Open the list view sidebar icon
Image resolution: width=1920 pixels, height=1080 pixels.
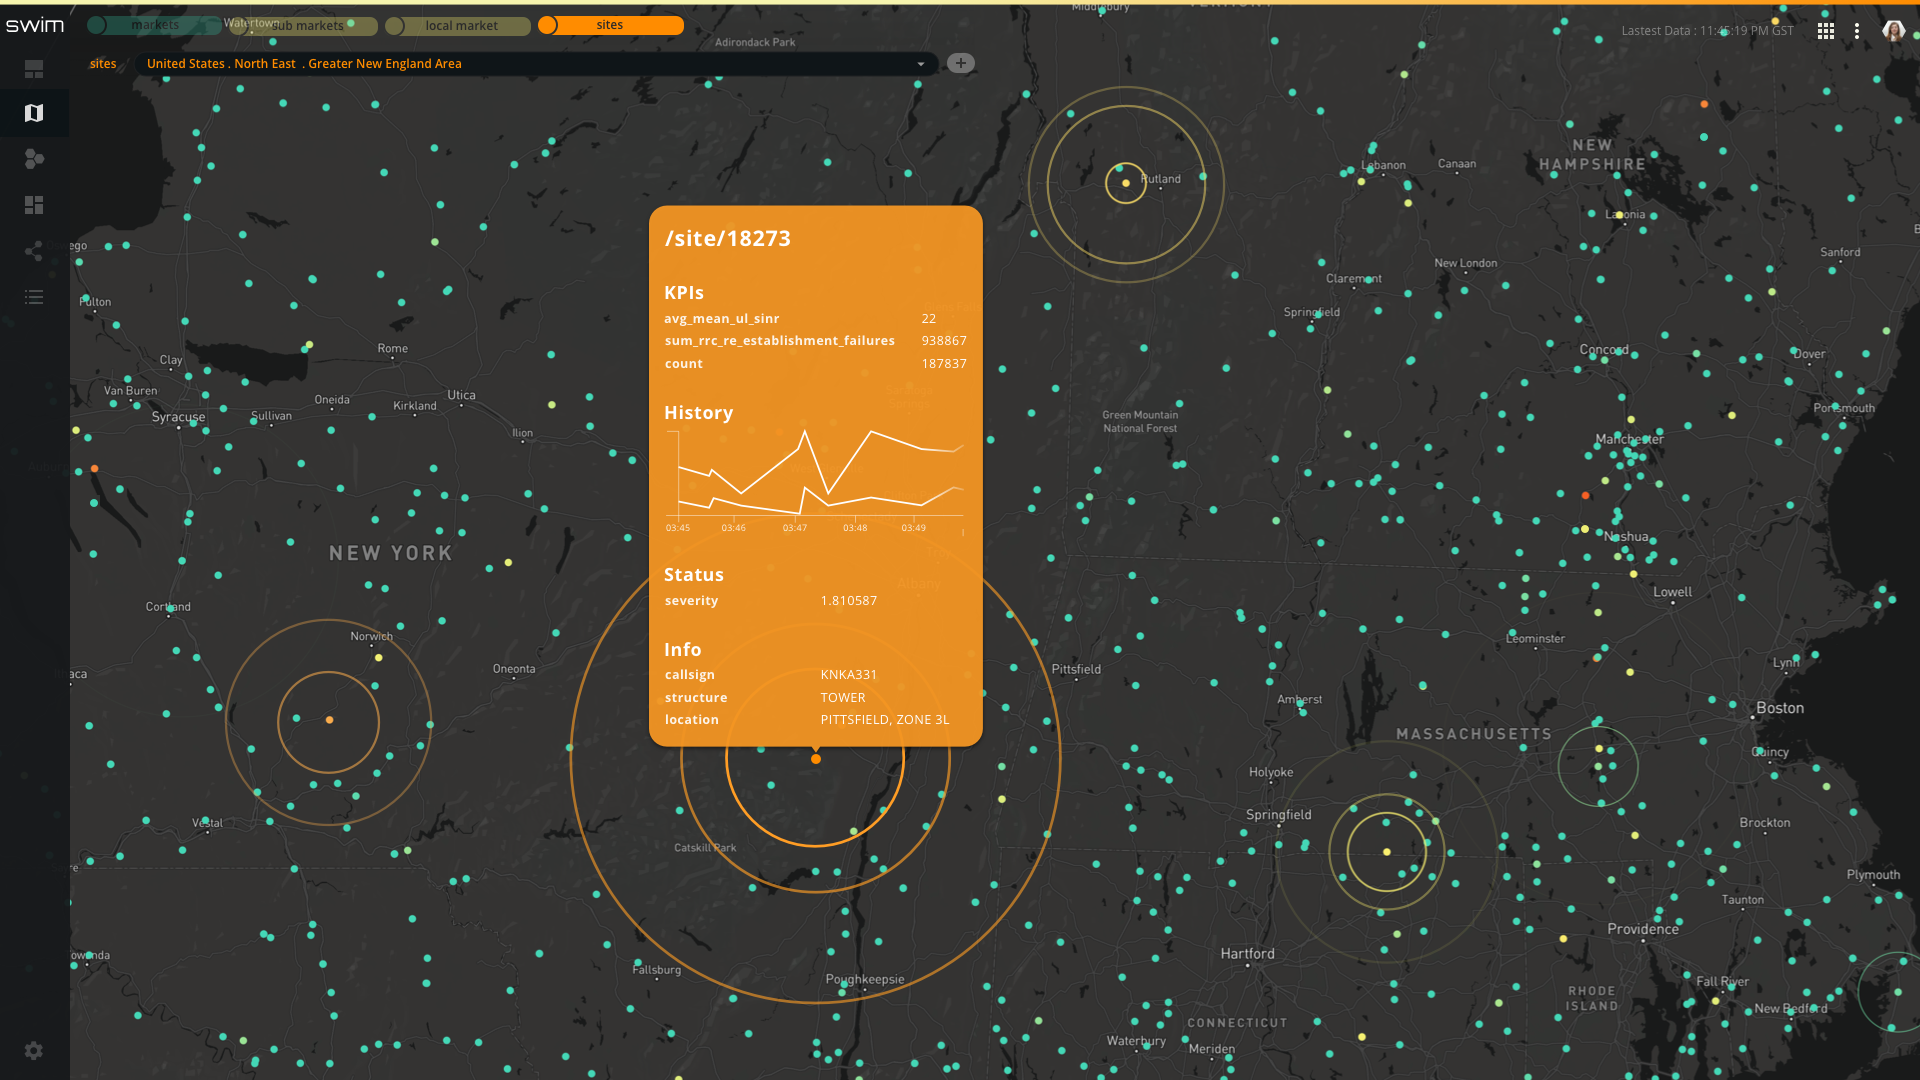tap(34, 297)
